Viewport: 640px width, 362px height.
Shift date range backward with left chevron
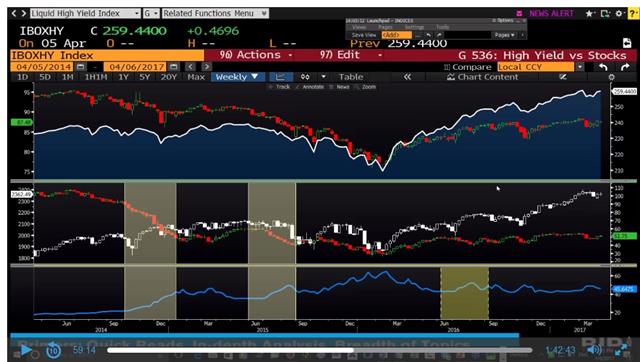click(x=190, y=67)
